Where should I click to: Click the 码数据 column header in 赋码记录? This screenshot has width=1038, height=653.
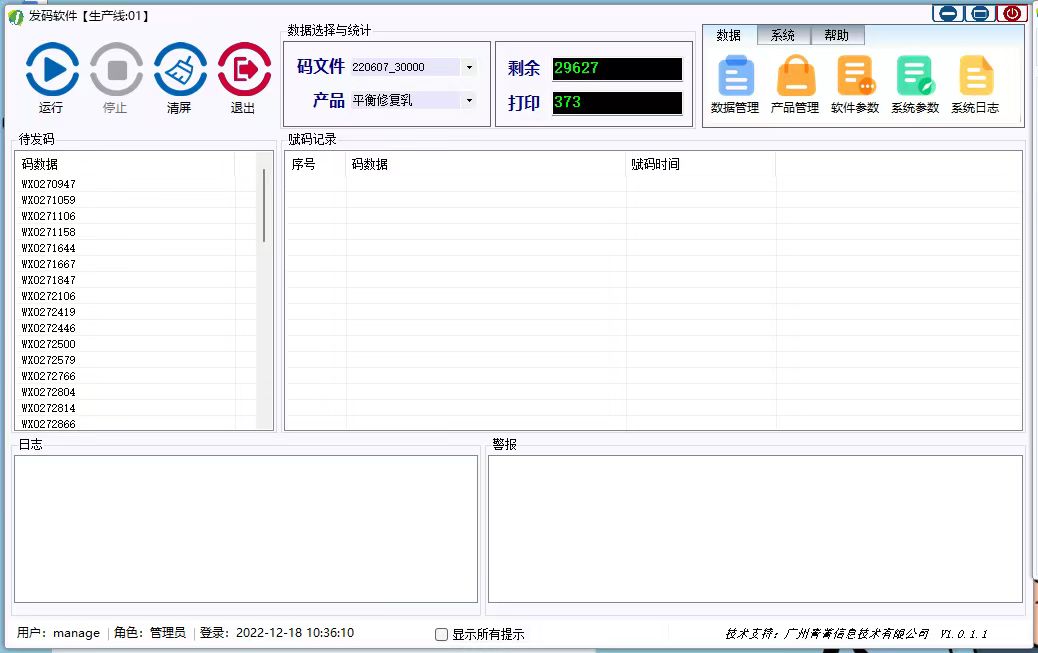pos(485,165)
